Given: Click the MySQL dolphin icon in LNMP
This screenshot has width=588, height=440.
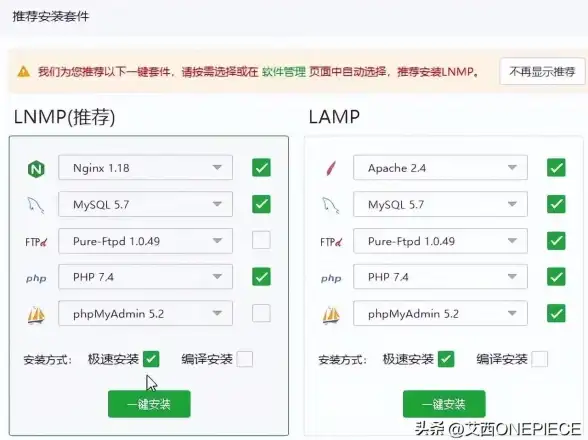Looking at the screenshot, I should click(x=36, y=205).
